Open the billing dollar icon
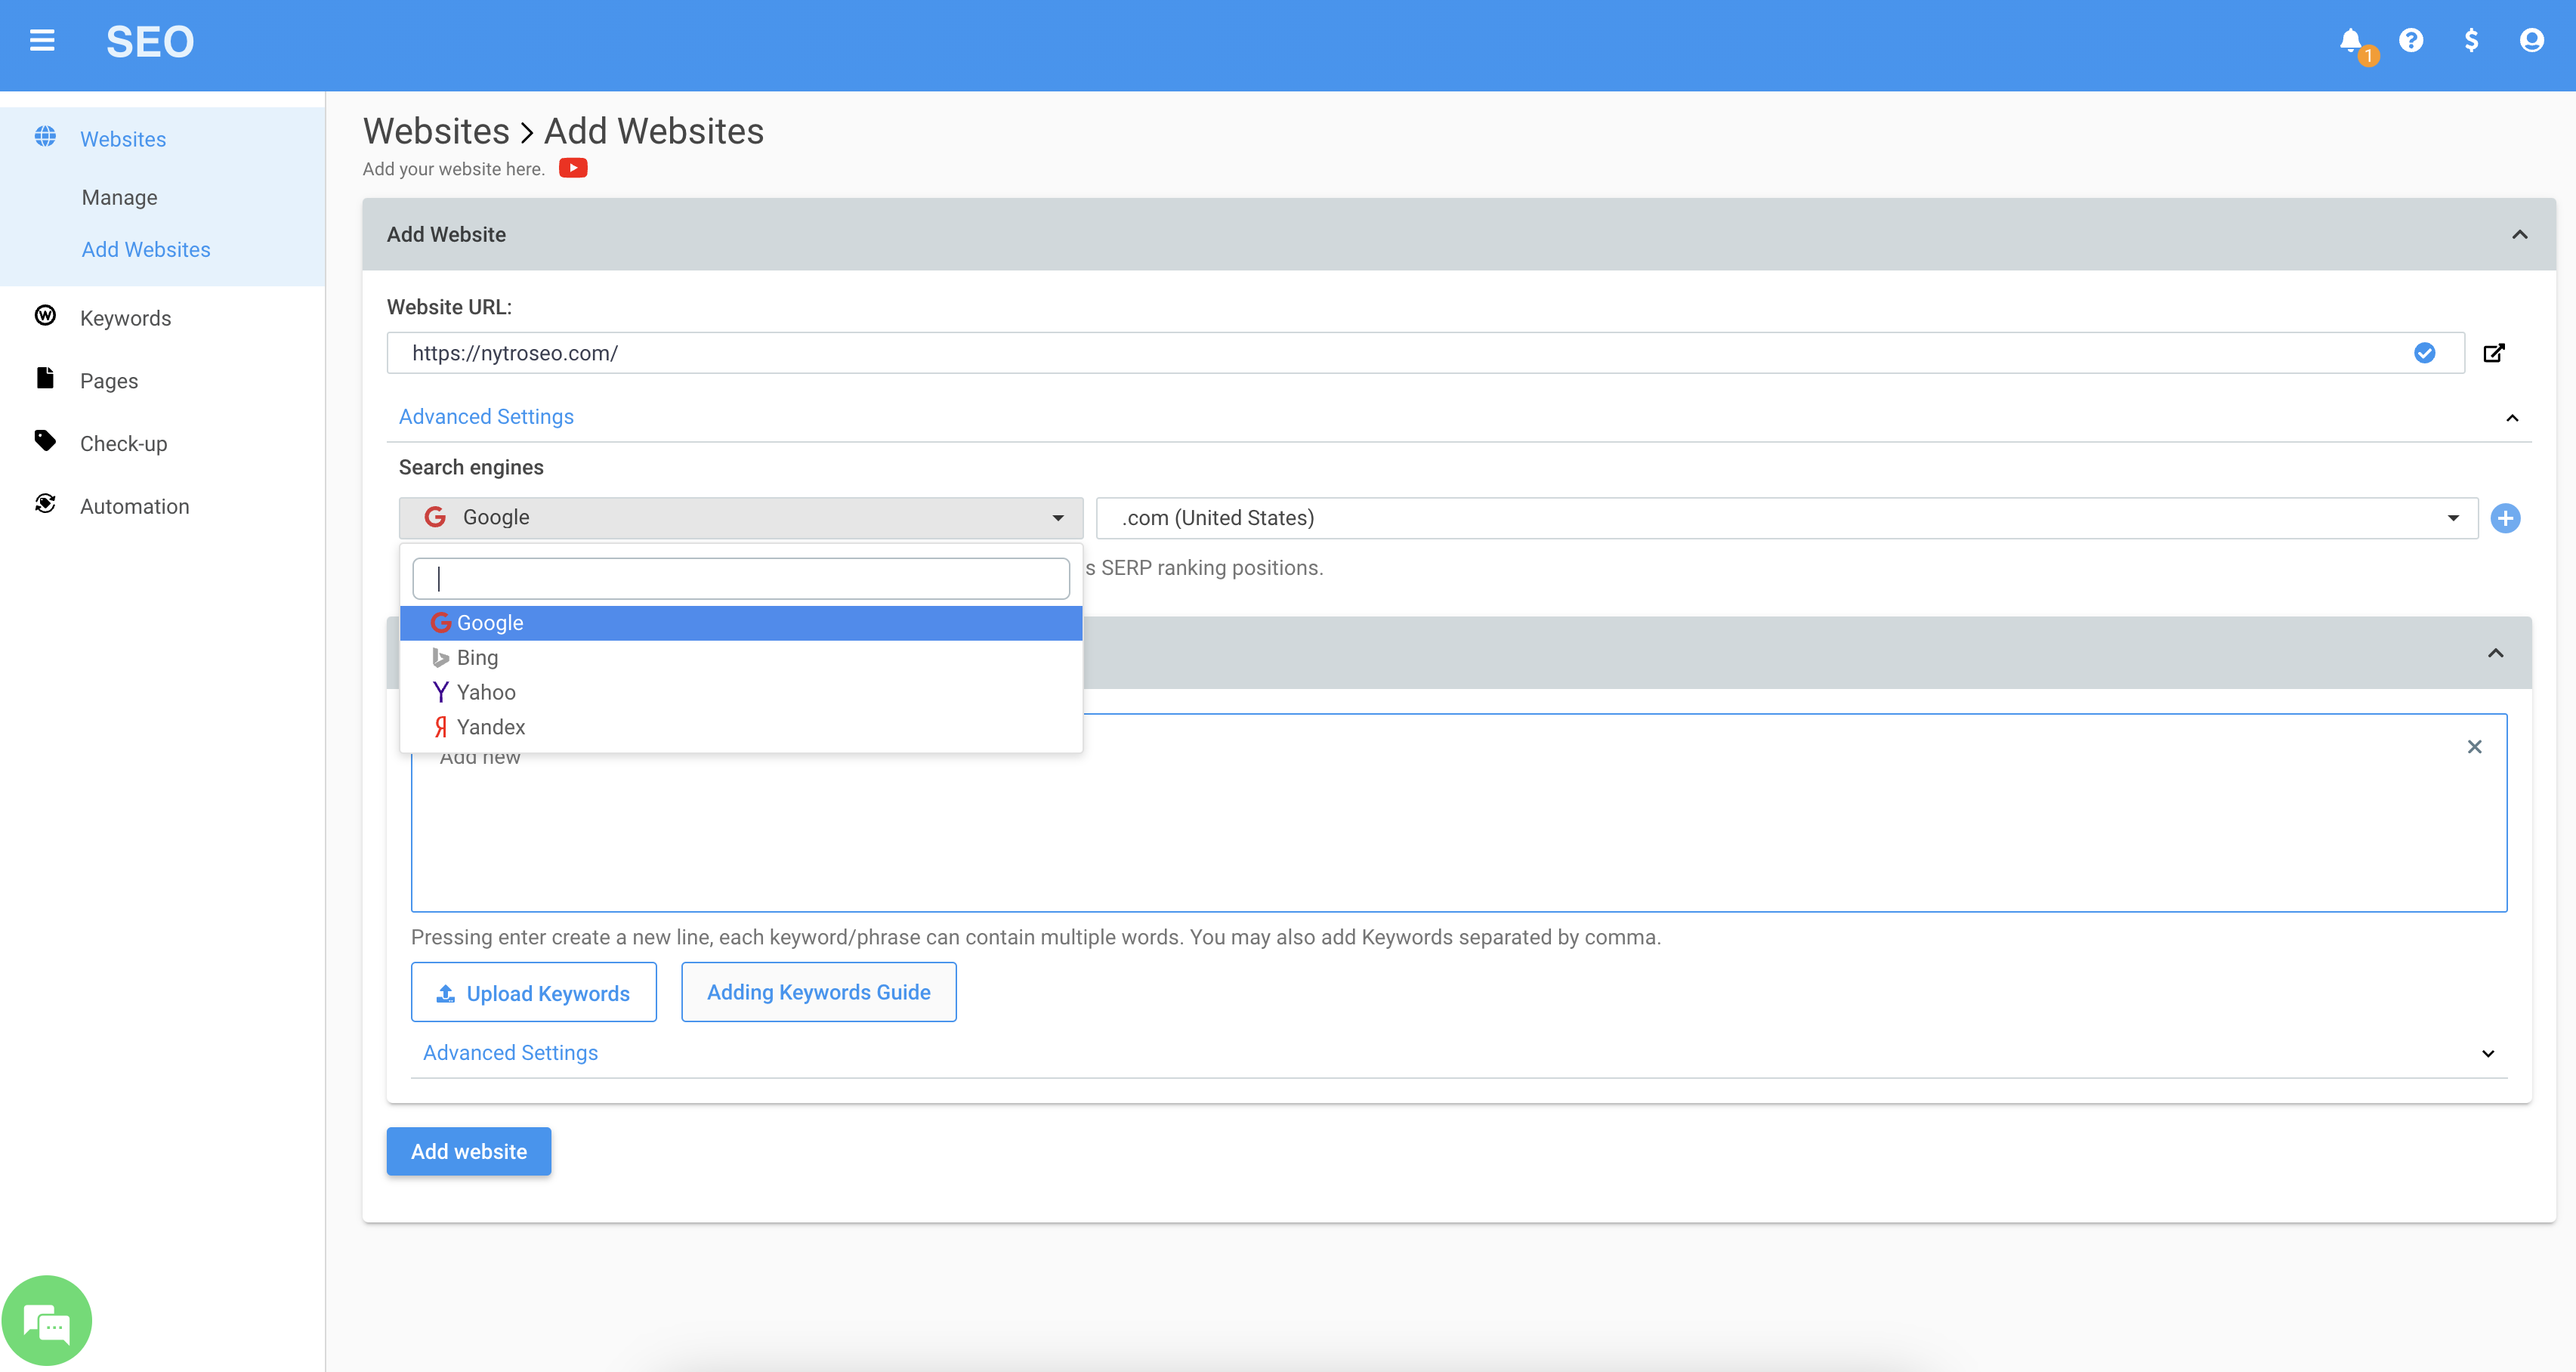This screenshot has width=2576, height=1372. pos(2471,40)
